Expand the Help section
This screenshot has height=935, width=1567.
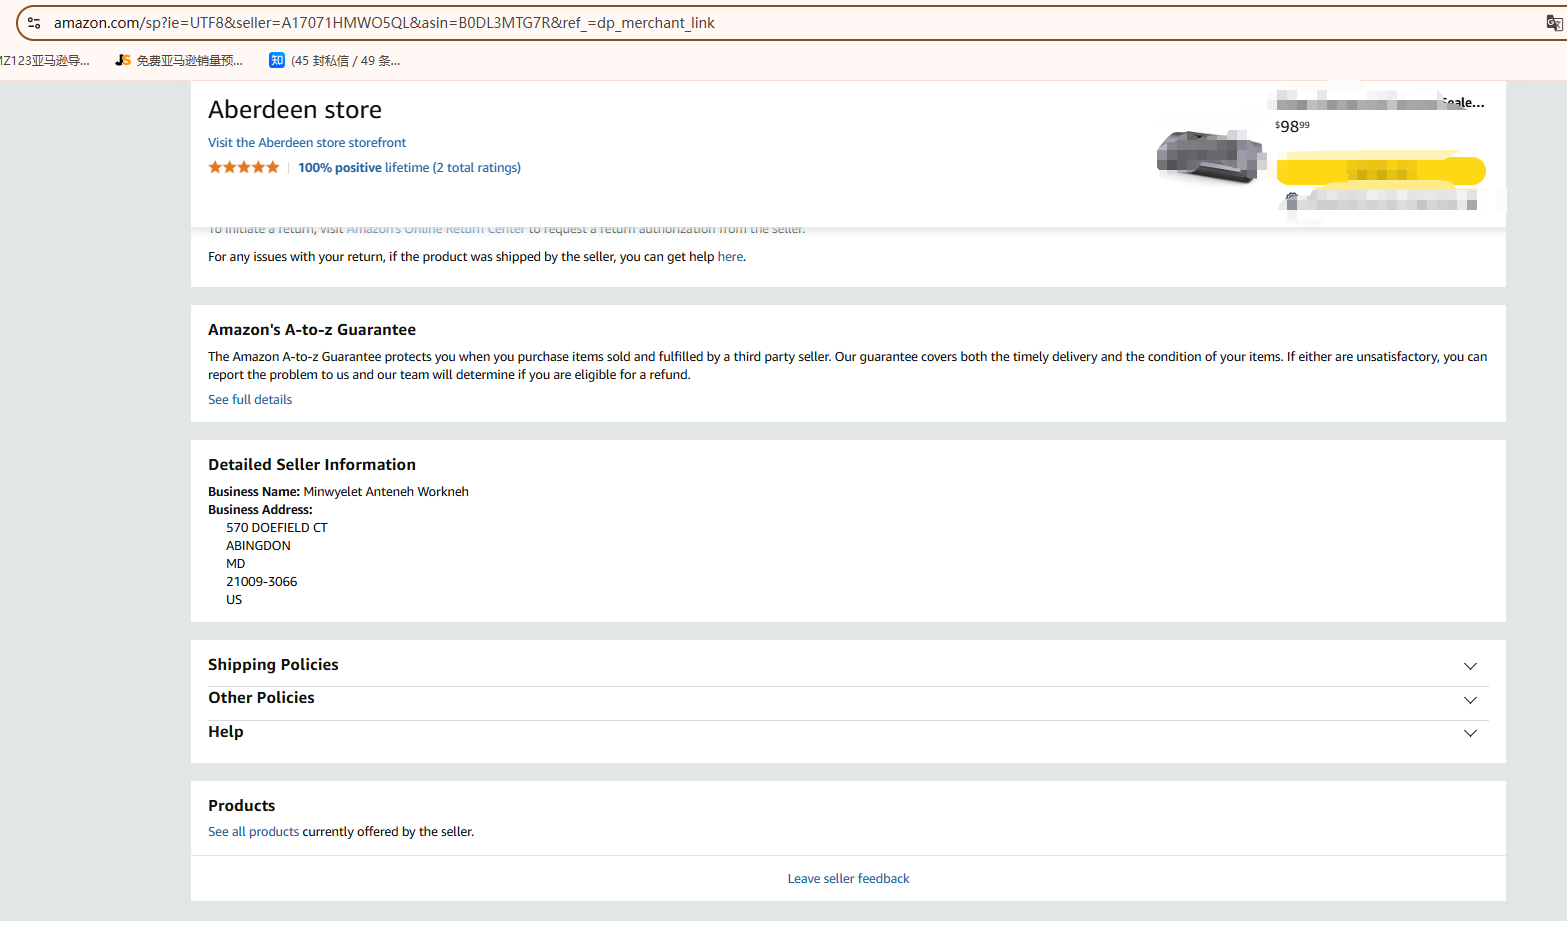click(x=1470, y=734)
